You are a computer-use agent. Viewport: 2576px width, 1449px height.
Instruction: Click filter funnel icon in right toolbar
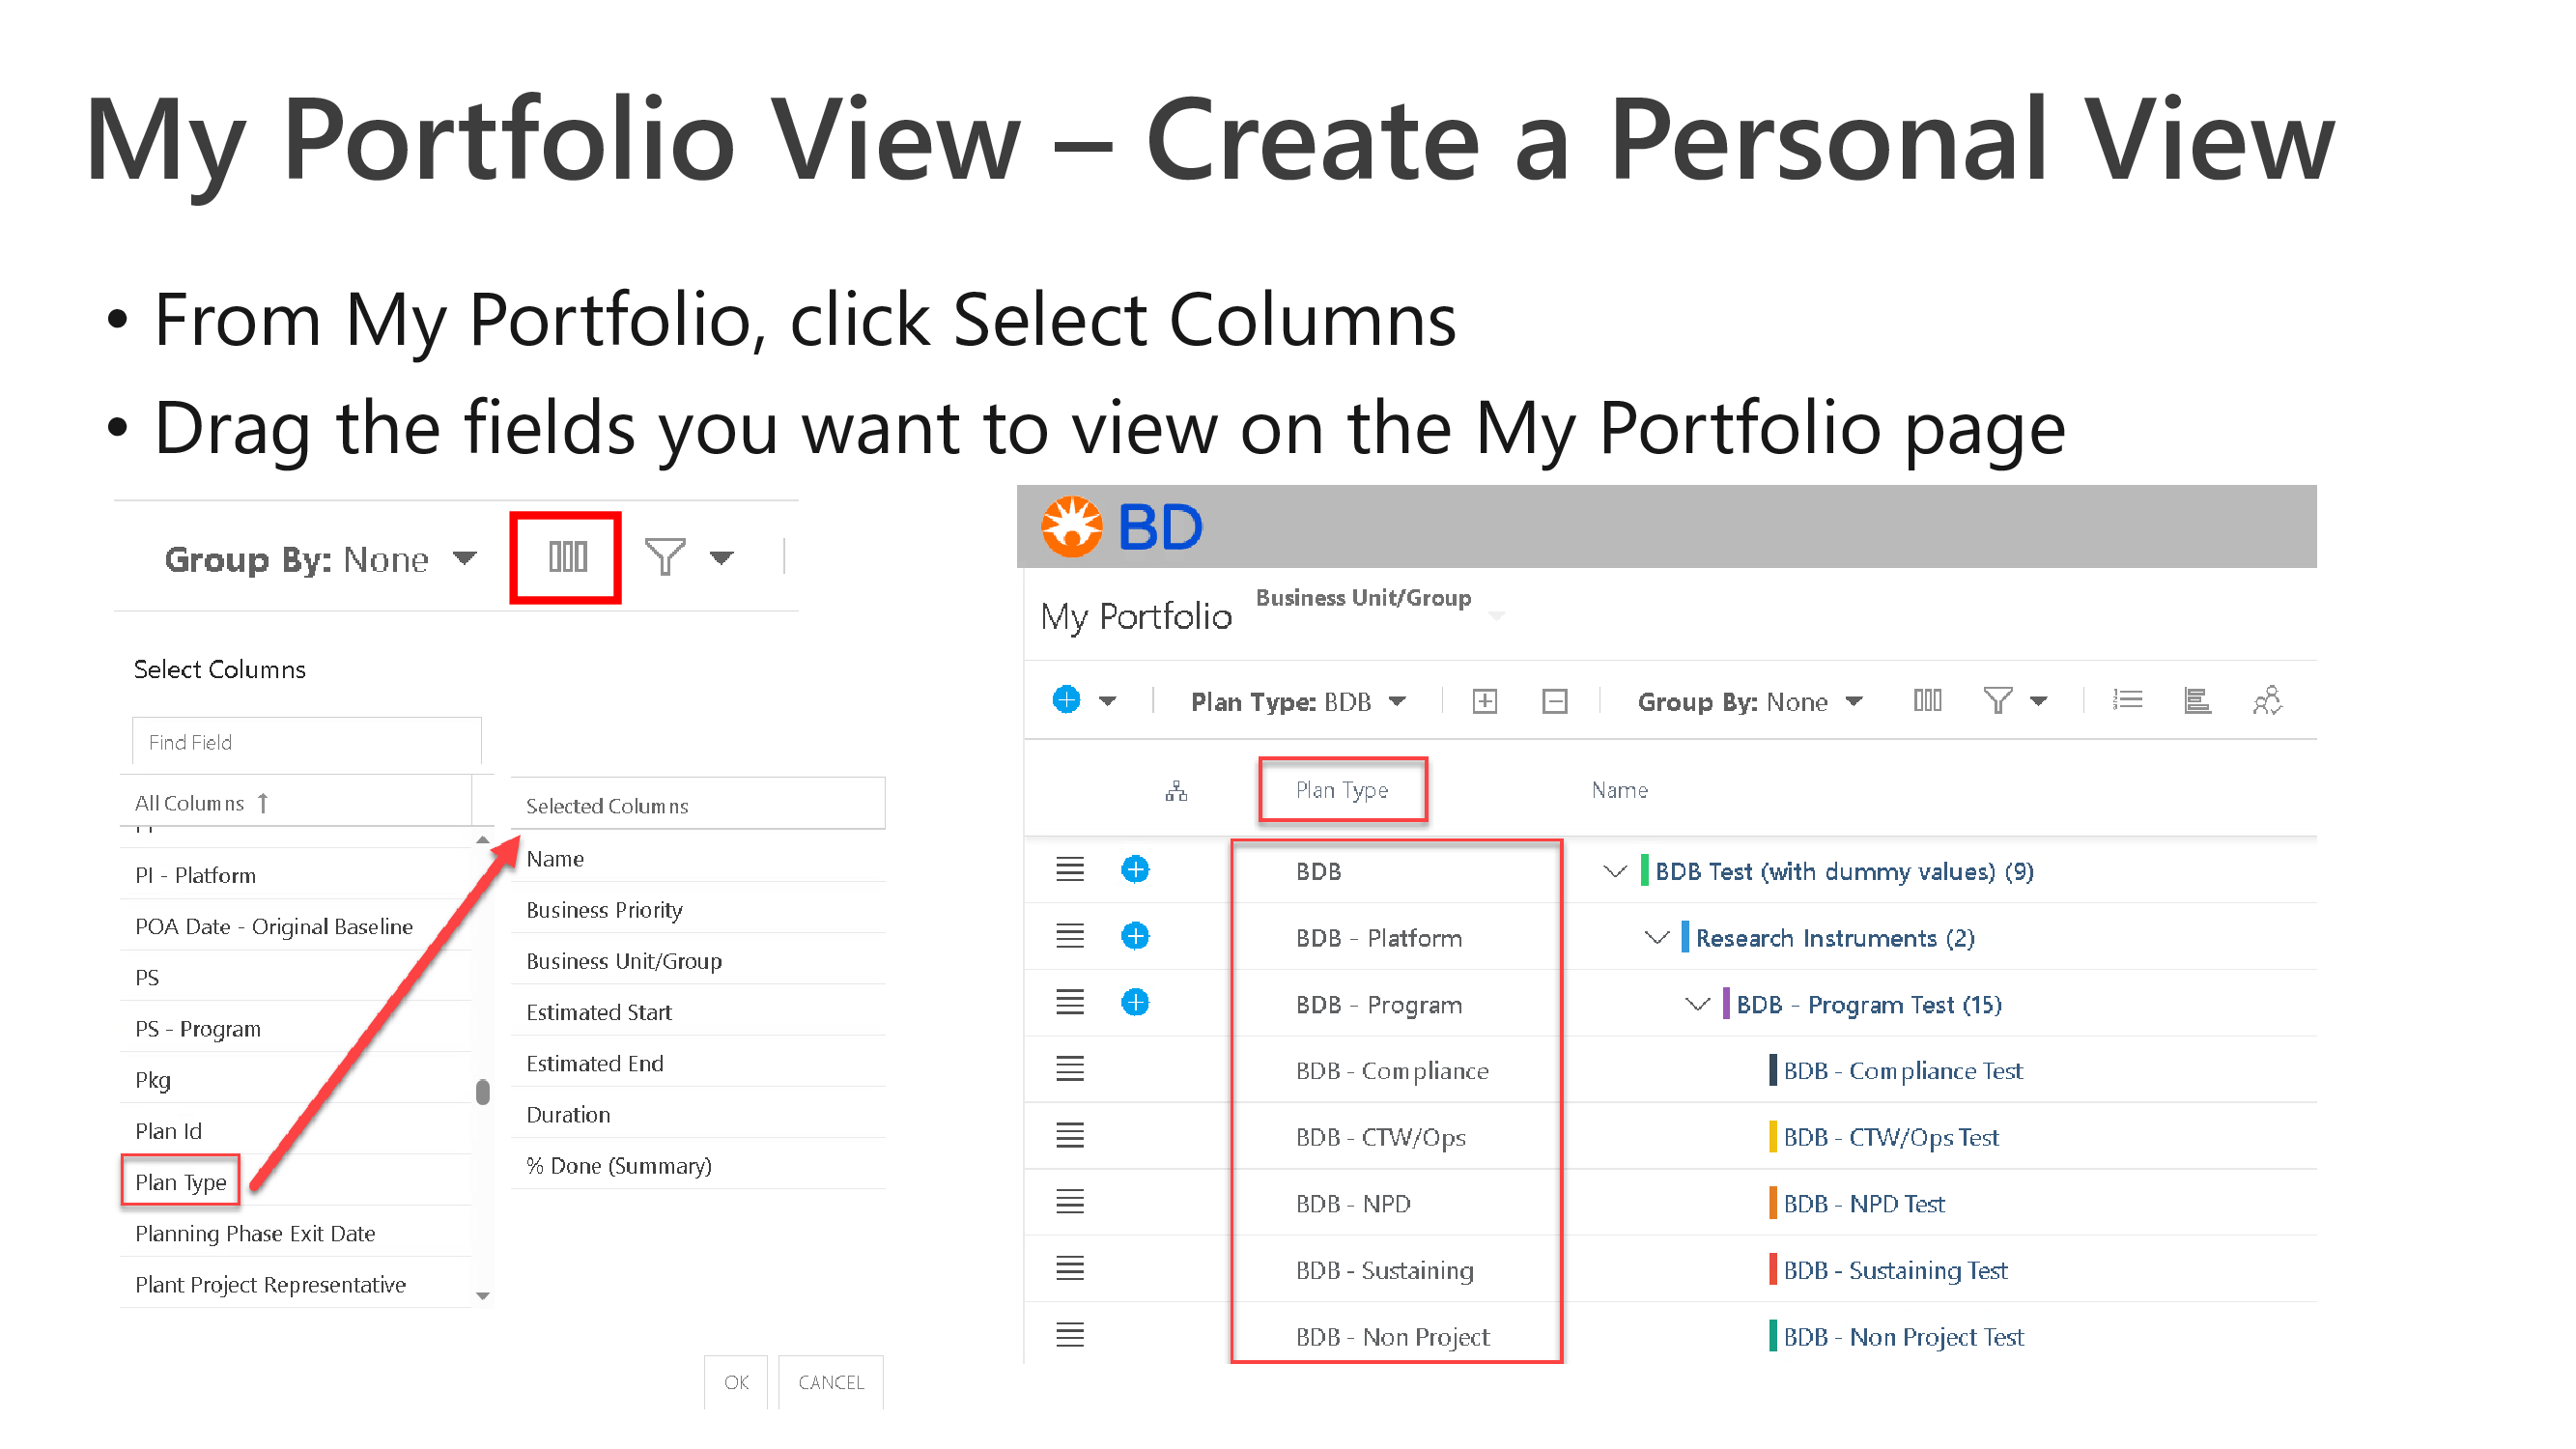[1997, 700]
